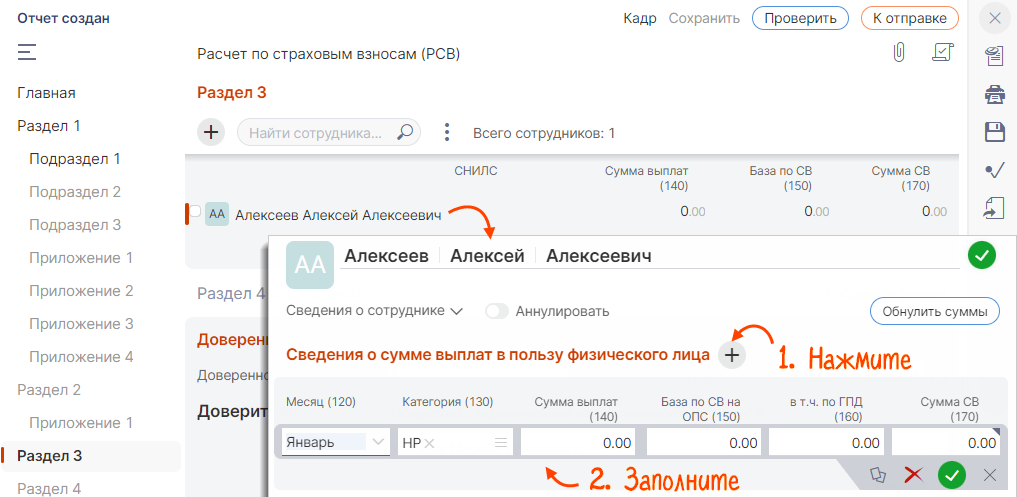
Task: Select Подраздел 1 in navigation
Action: click(75, 159)
